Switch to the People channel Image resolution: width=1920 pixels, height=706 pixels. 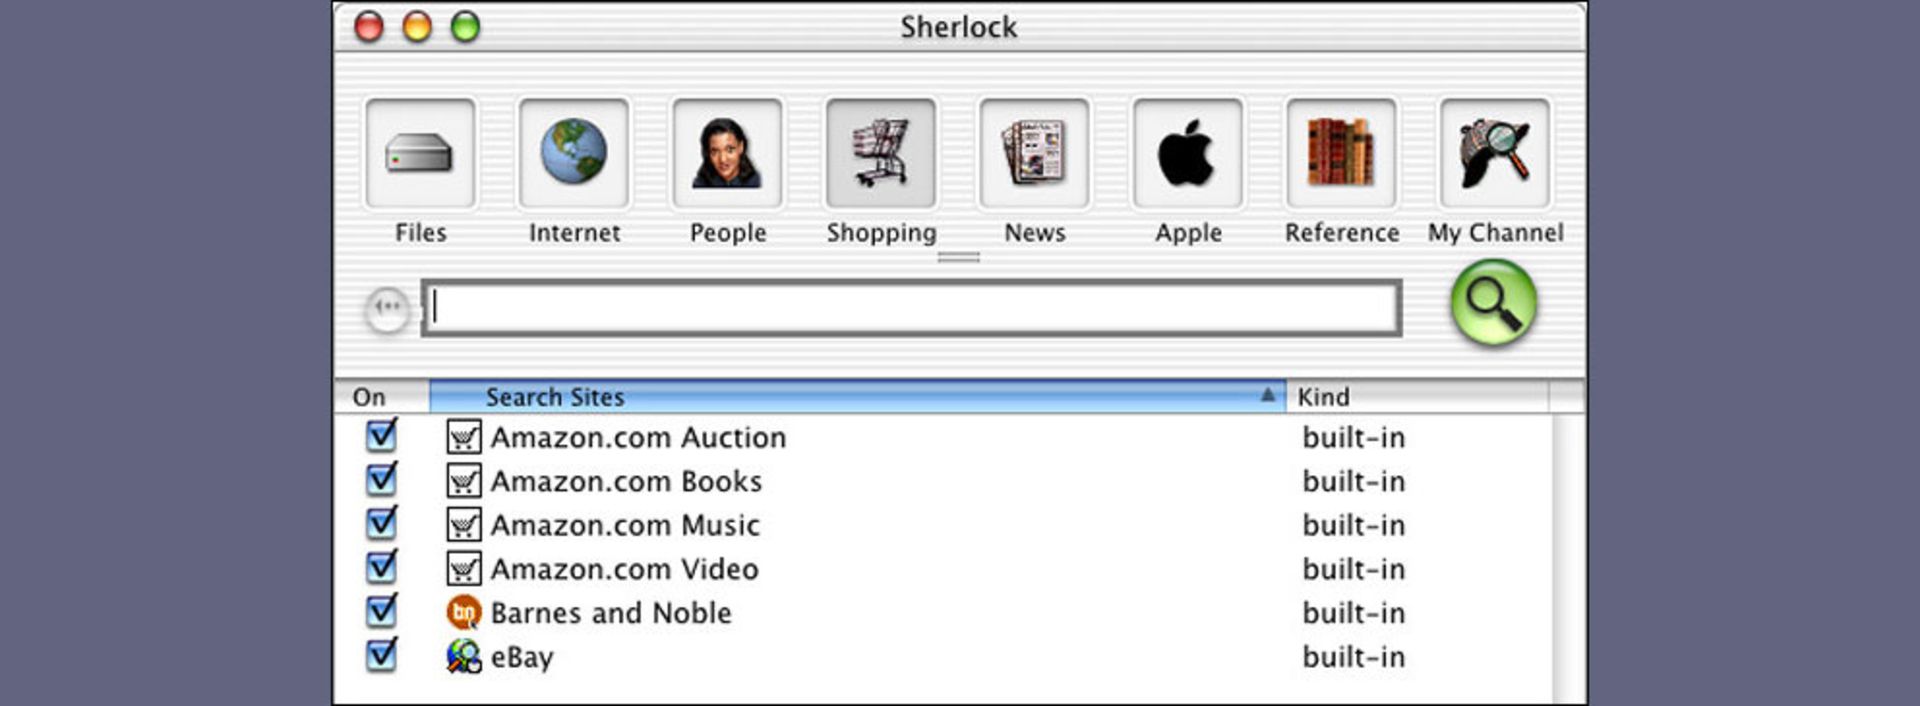[x=727, y=154]
